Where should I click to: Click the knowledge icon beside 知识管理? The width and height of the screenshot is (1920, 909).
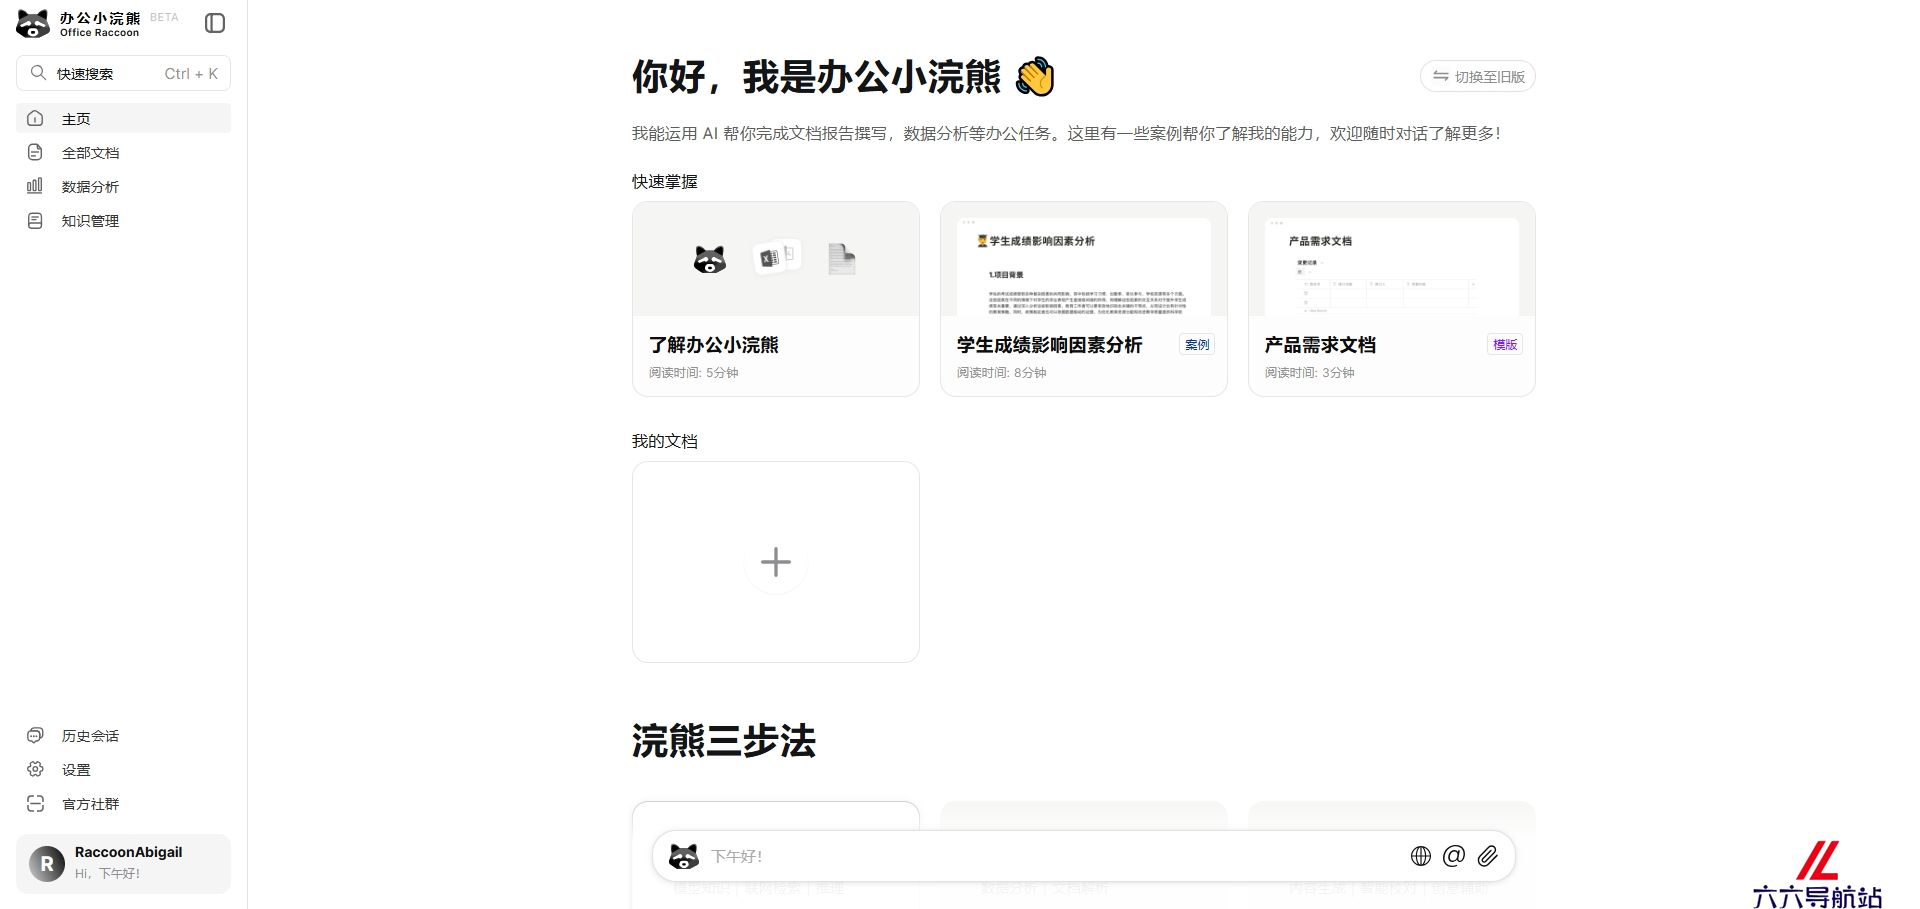tap(35, 220)
